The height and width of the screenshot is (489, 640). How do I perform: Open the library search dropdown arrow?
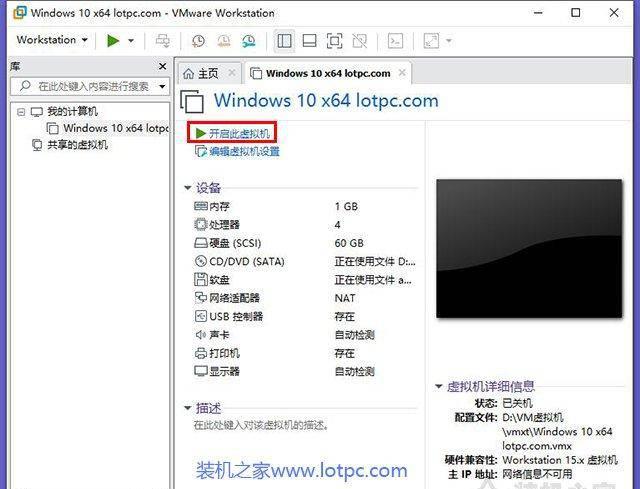click(162, 87)
